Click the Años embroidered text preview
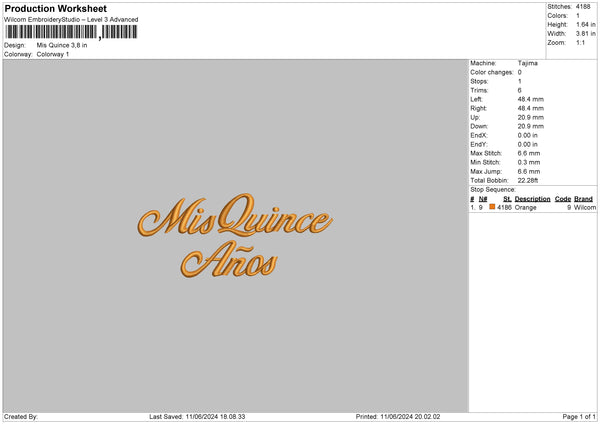 [229, 259]
